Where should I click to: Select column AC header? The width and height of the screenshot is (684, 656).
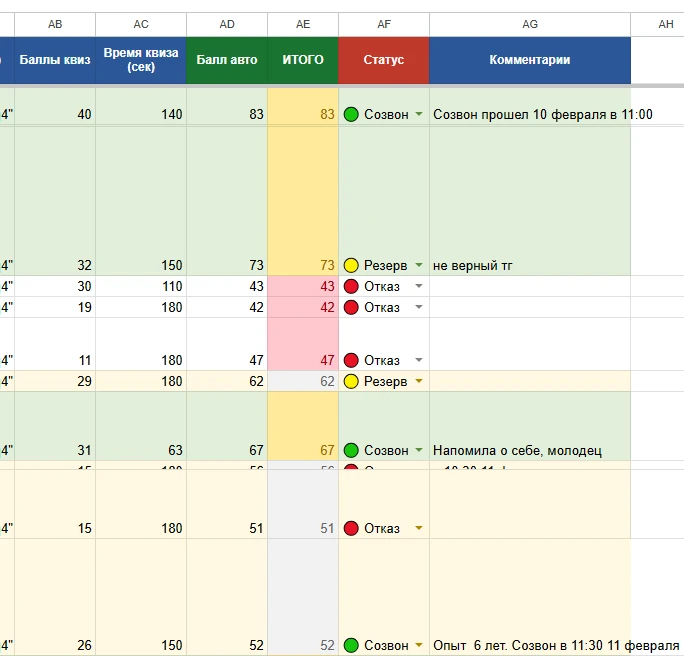point(141,24)
